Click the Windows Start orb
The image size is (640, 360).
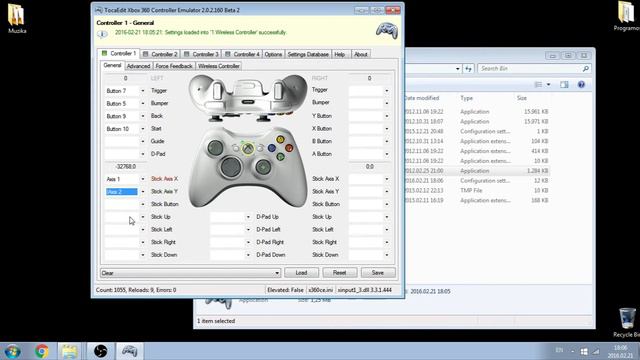click(12, 351)
